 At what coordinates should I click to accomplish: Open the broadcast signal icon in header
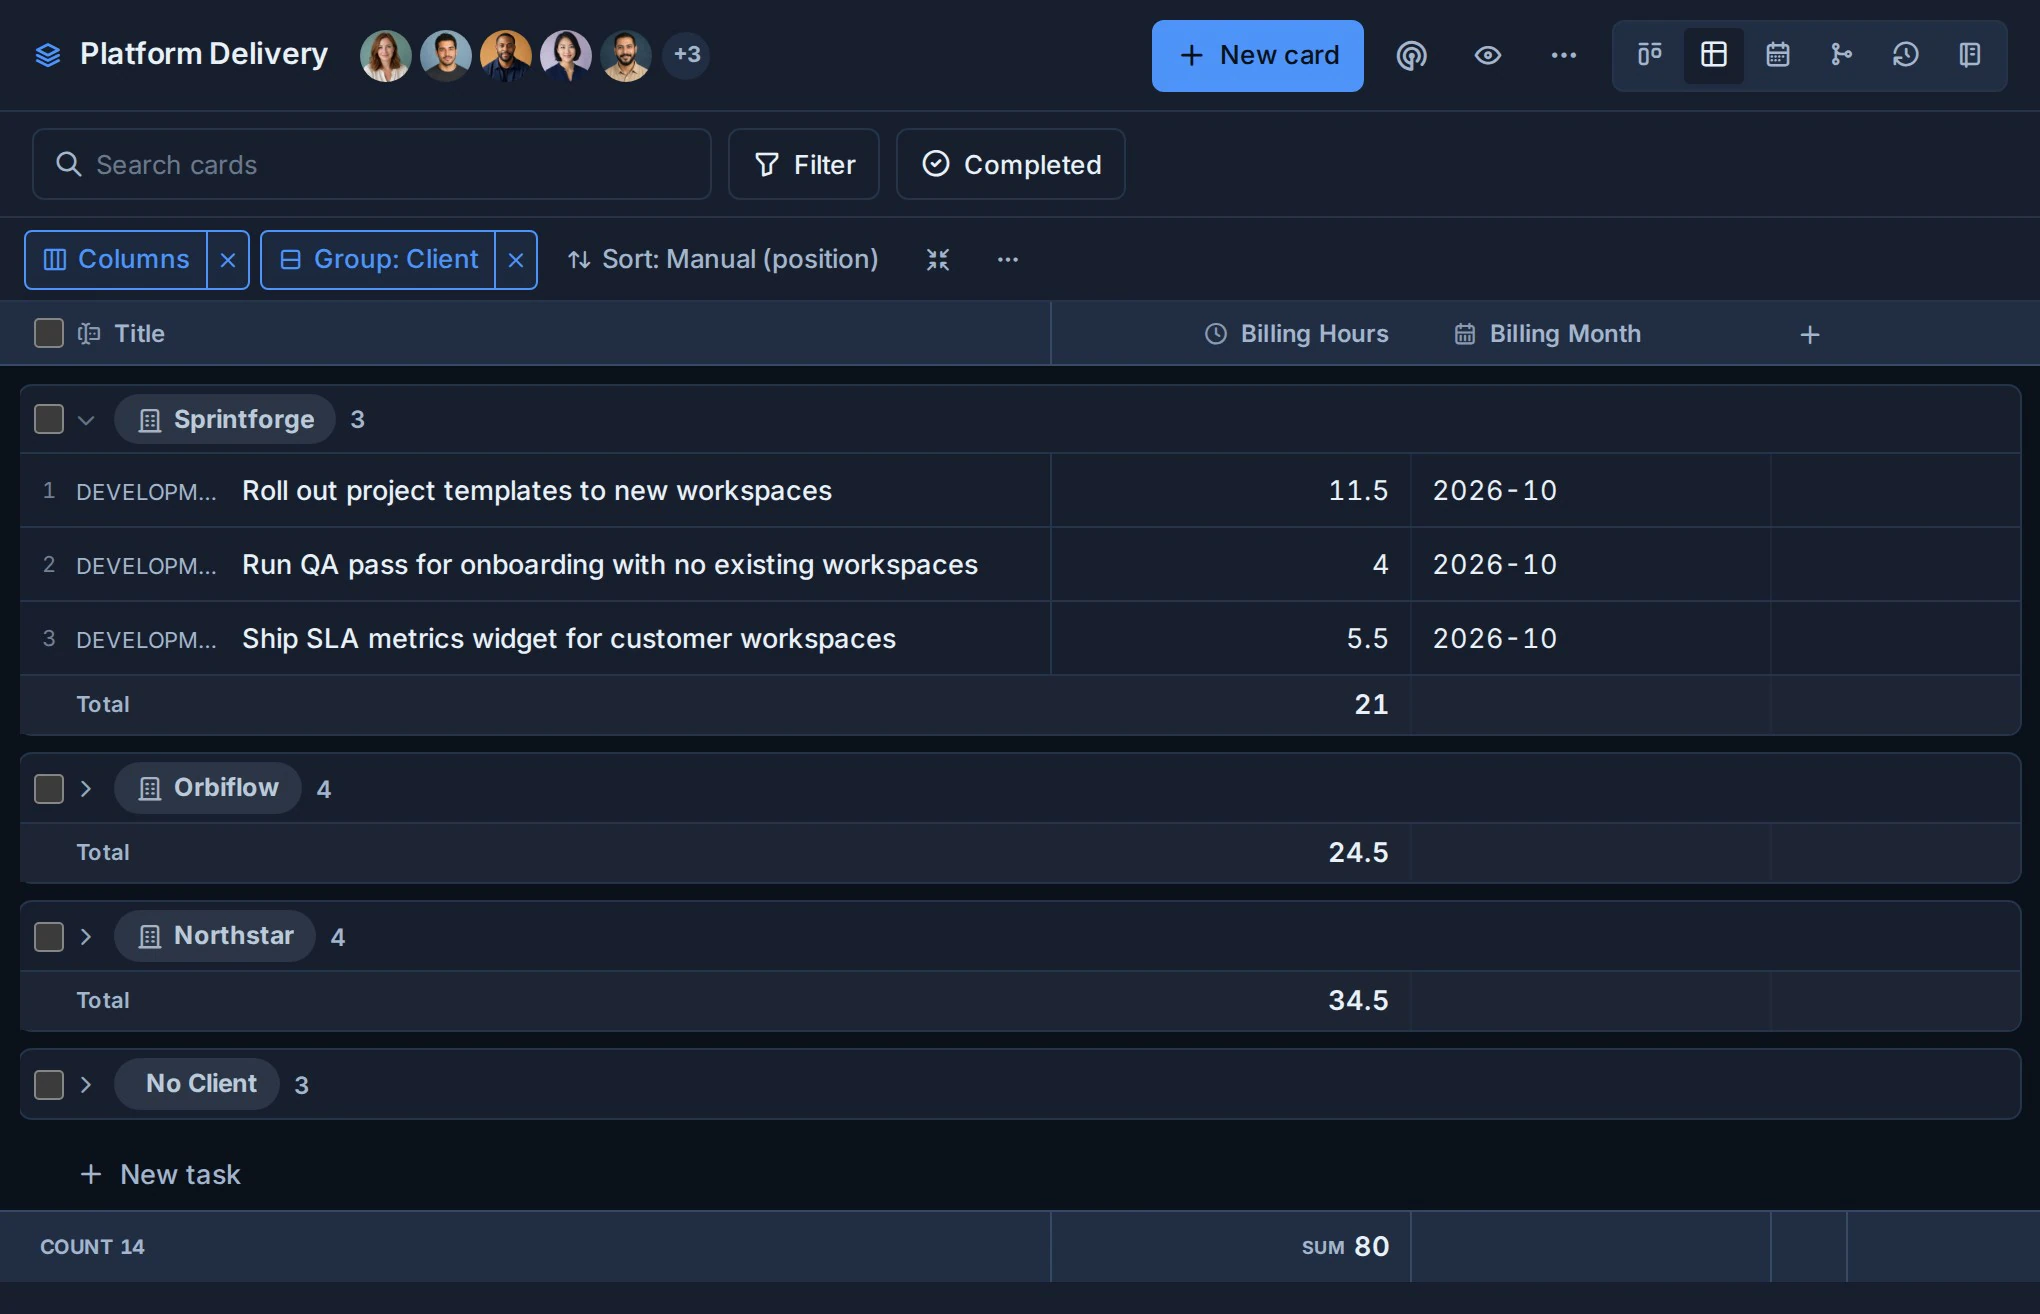tap(1411, 55)
